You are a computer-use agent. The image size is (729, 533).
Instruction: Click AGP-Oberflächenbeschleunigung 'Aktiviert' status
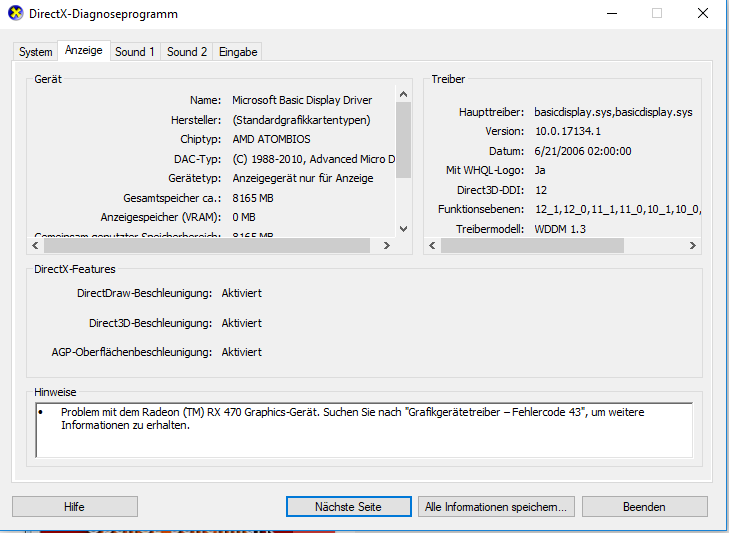[242, 352]
